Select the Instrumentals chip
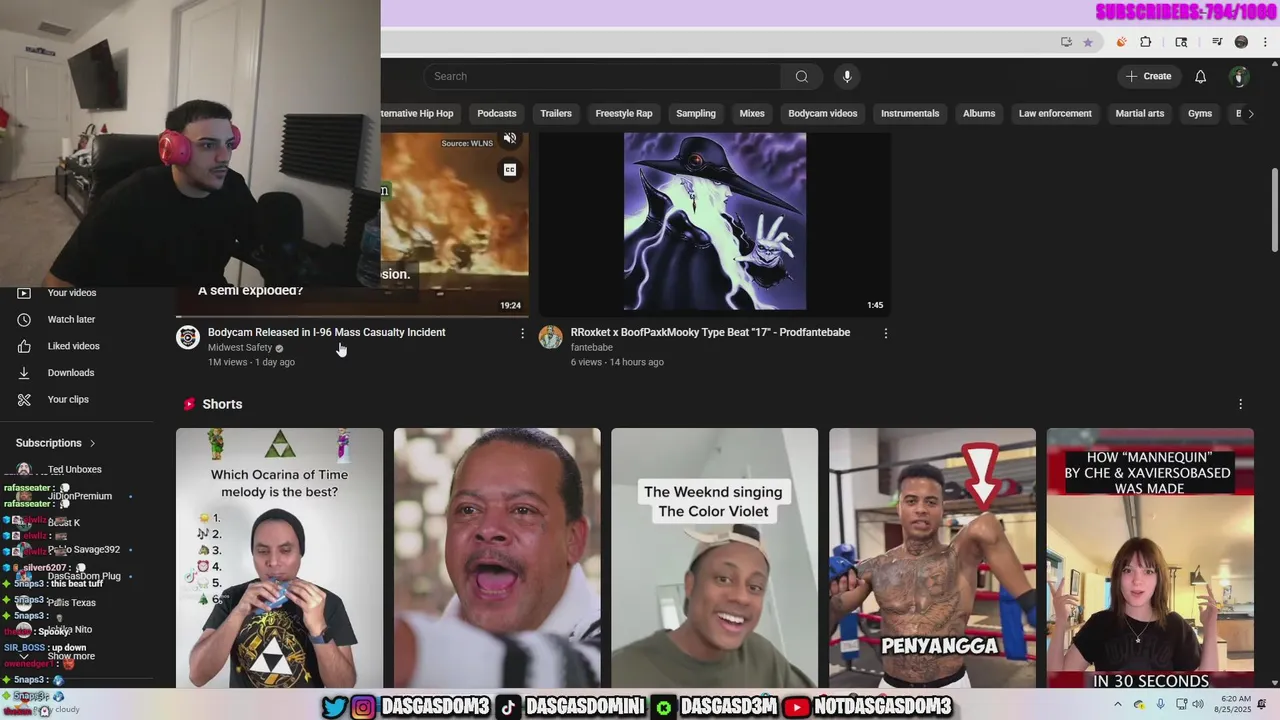The width and height of the screenshot is (1280, 720). click(910, 113)
